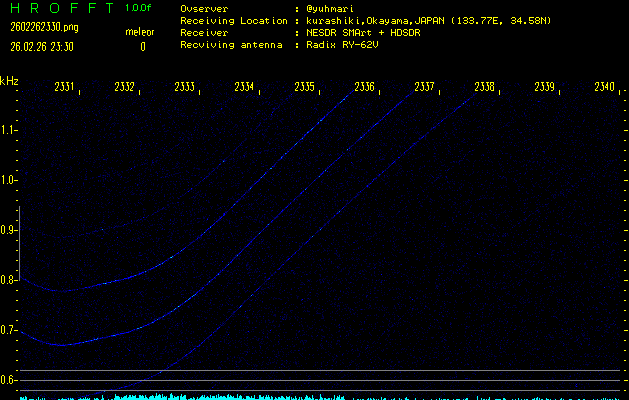
Task: Jump to the 2340 time marker
Action: click(x=603, y=87)
